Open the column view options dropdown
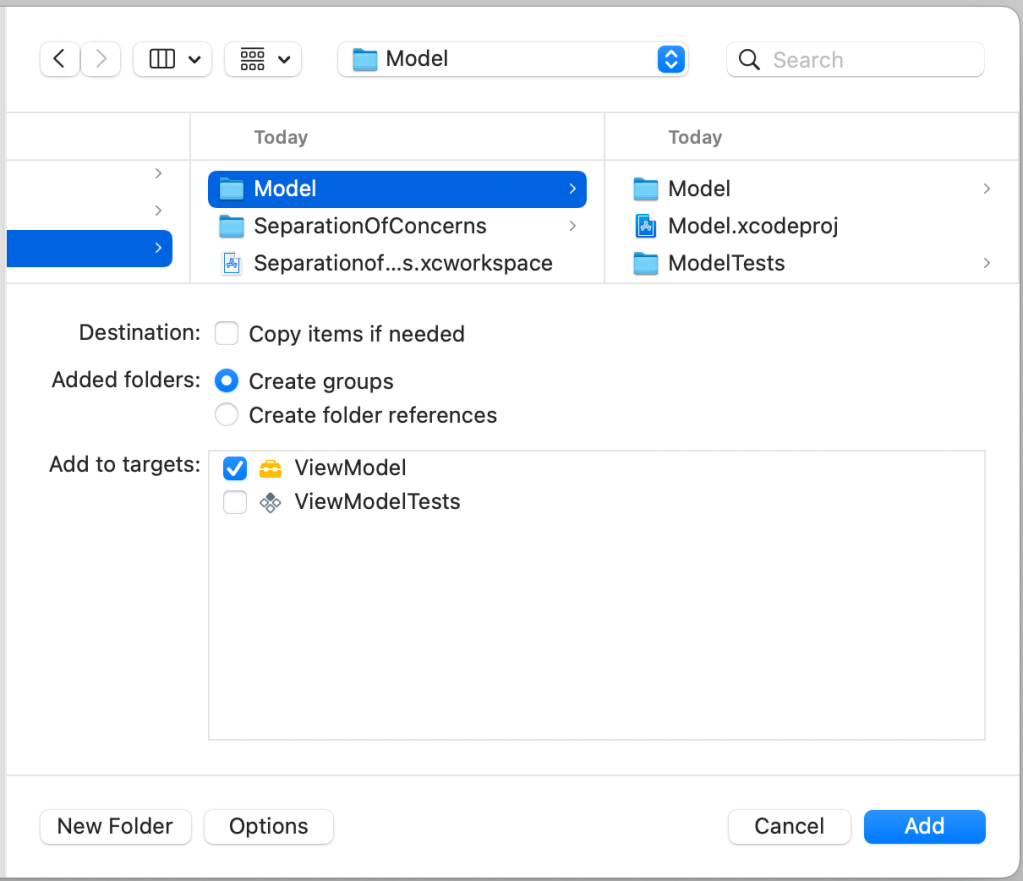Viewport: 1023px width, 881px height. [172, 59]
